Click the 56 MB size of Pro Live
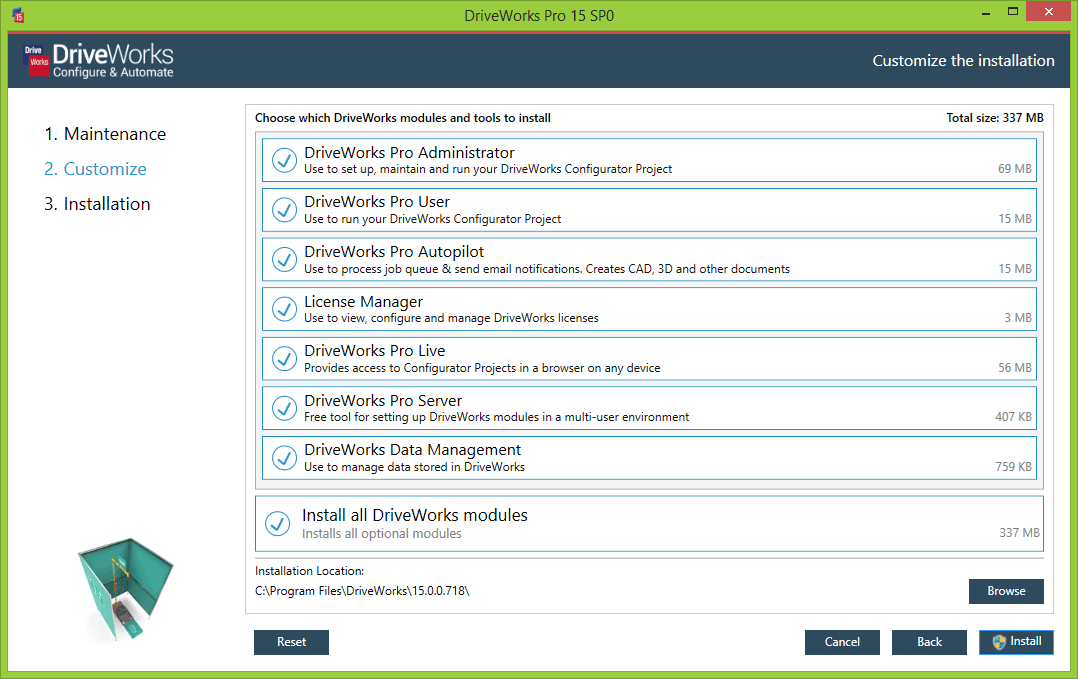The width and height of the screenshot is (1078, 679). [x=1015, y=368]
